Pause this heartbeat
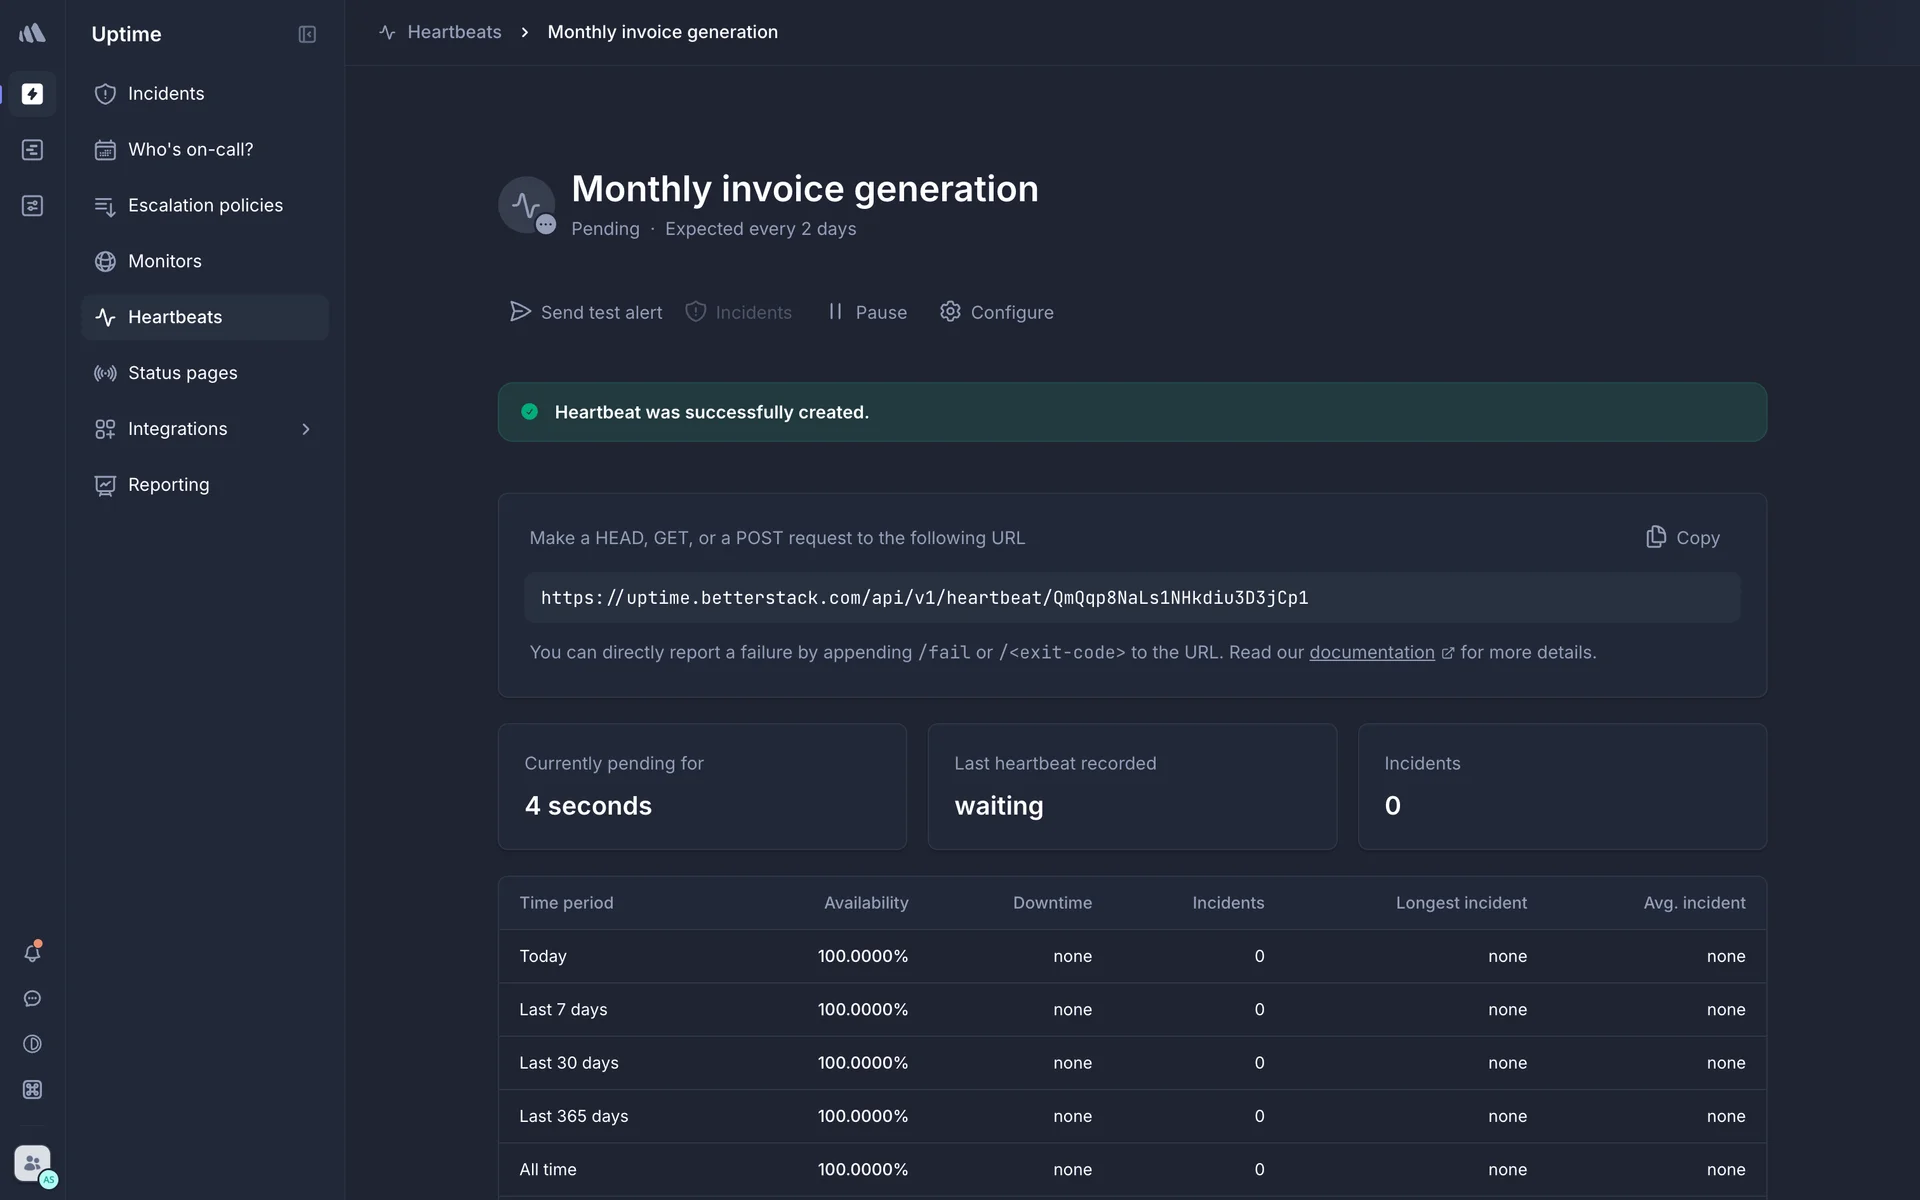Image resolution: width=1920 pixels, height=1200 pixels. (x=867, y=312)
